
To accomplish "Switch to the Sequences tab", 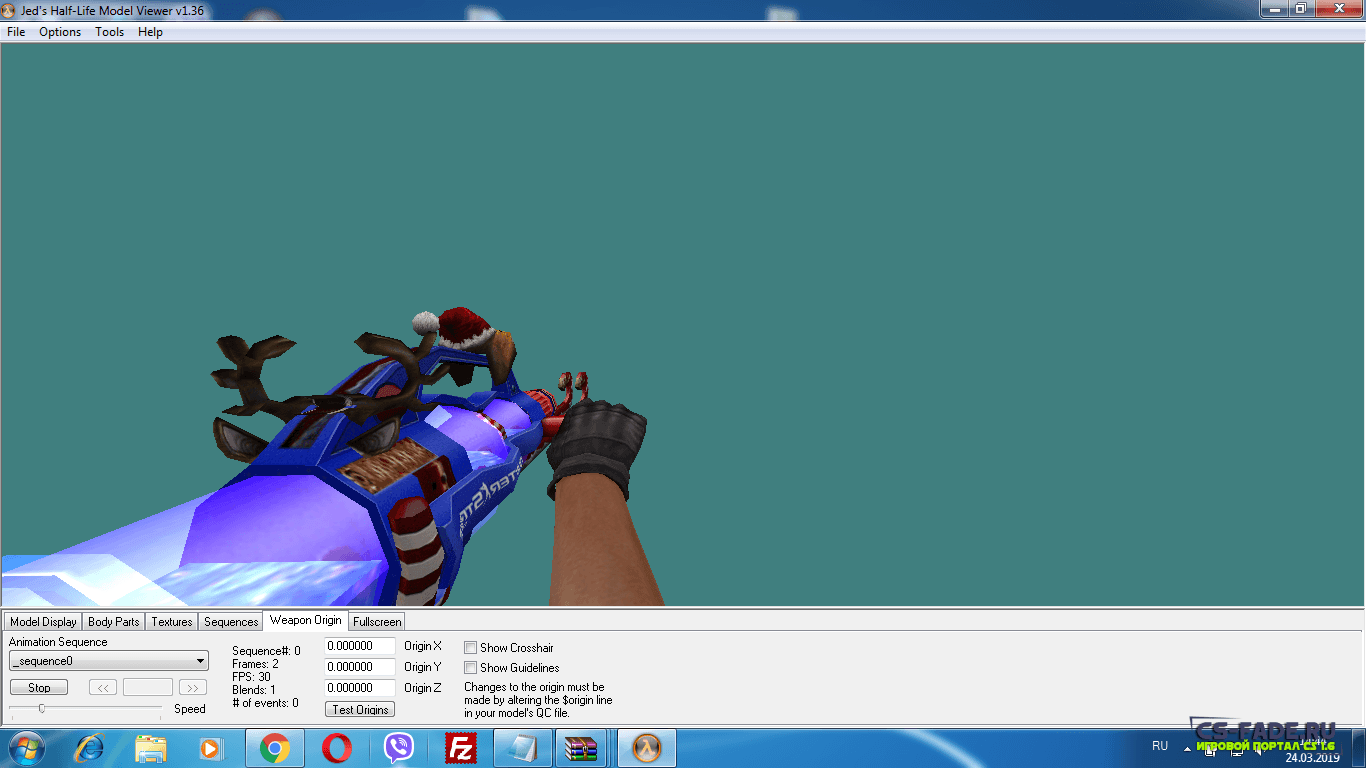I will click(231, 622).
